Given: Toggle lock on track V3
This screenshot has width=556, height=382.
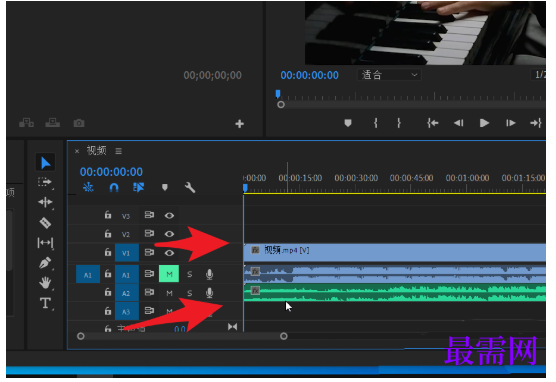Looking at the screenshot, I should (108, 215).
